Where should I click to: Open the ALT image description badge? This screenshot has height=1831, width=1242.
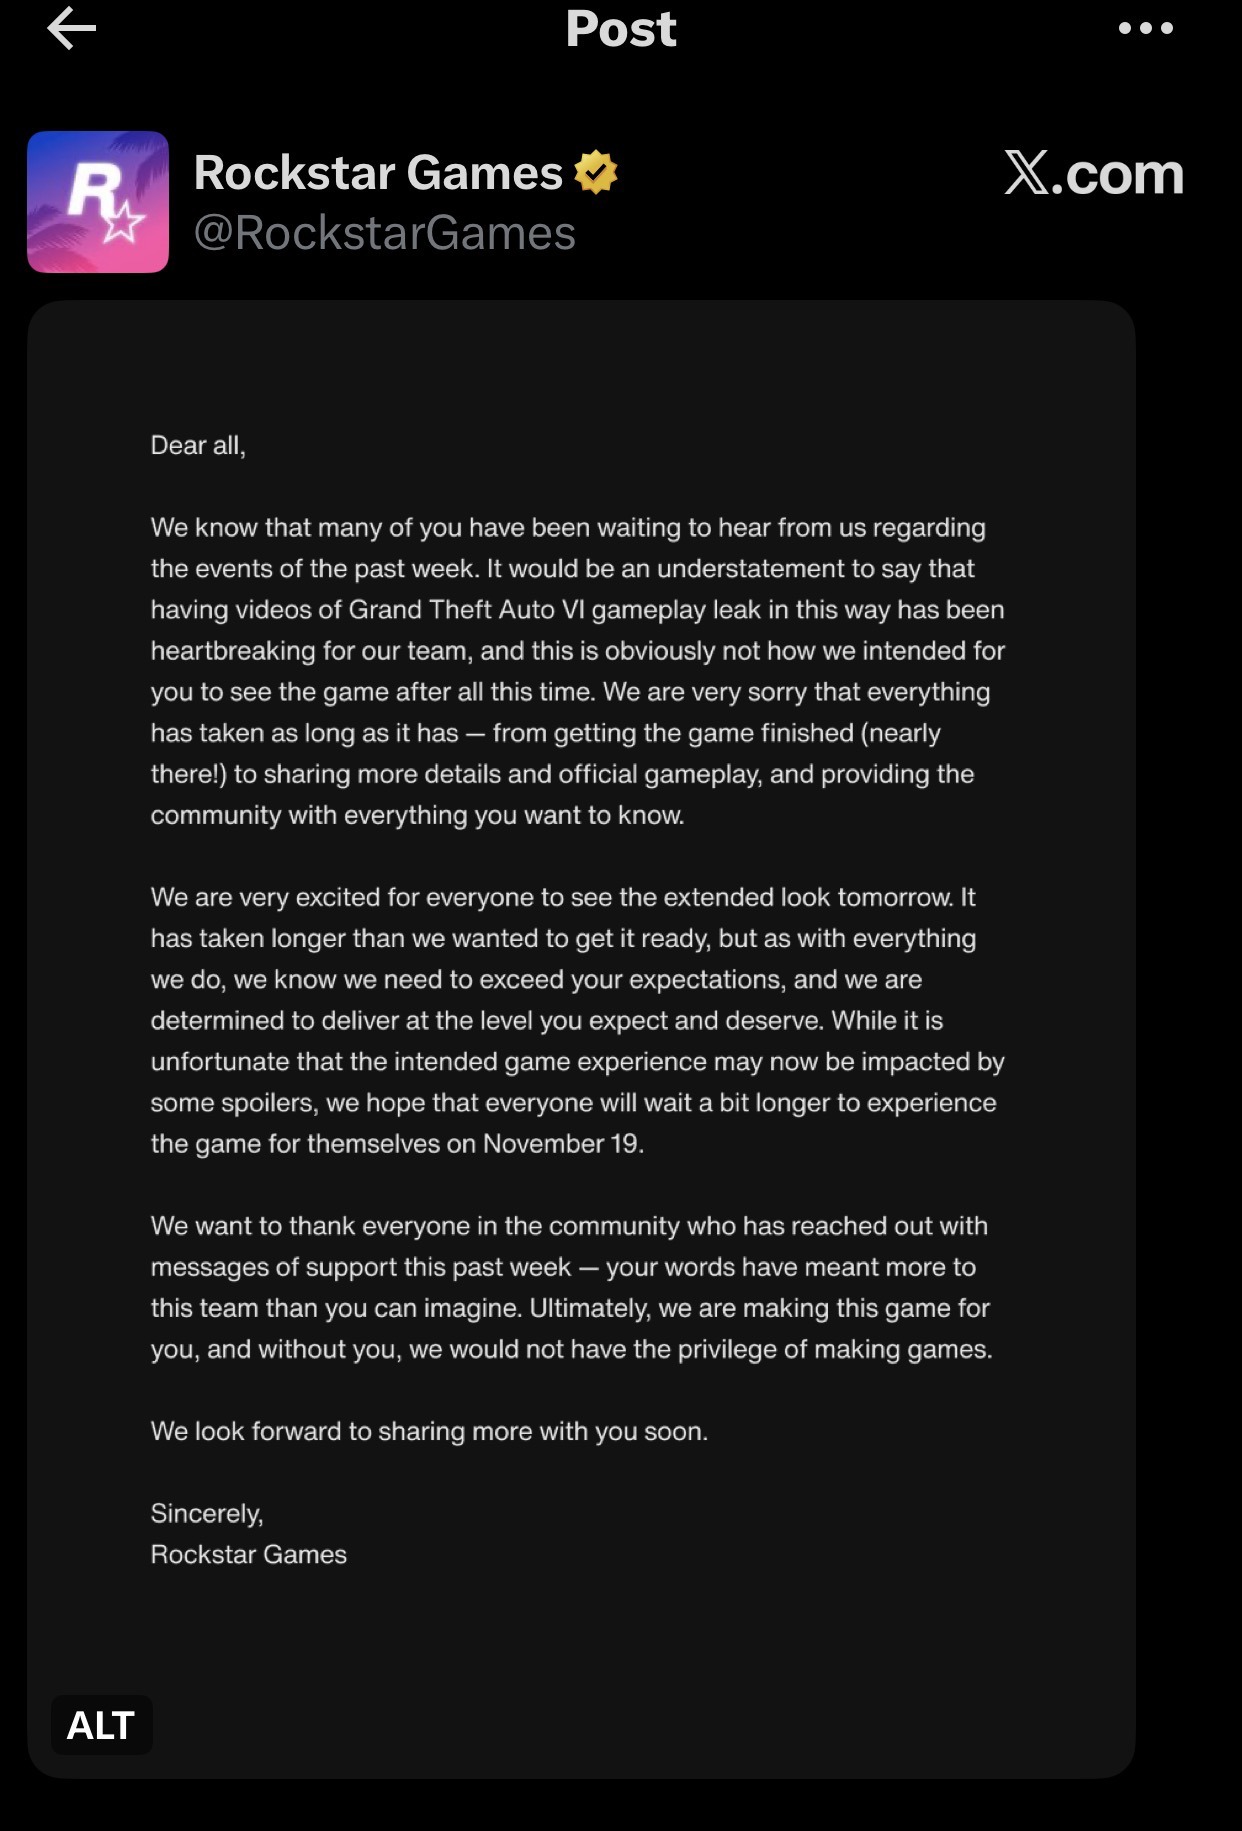click(x=101, y=1725)
